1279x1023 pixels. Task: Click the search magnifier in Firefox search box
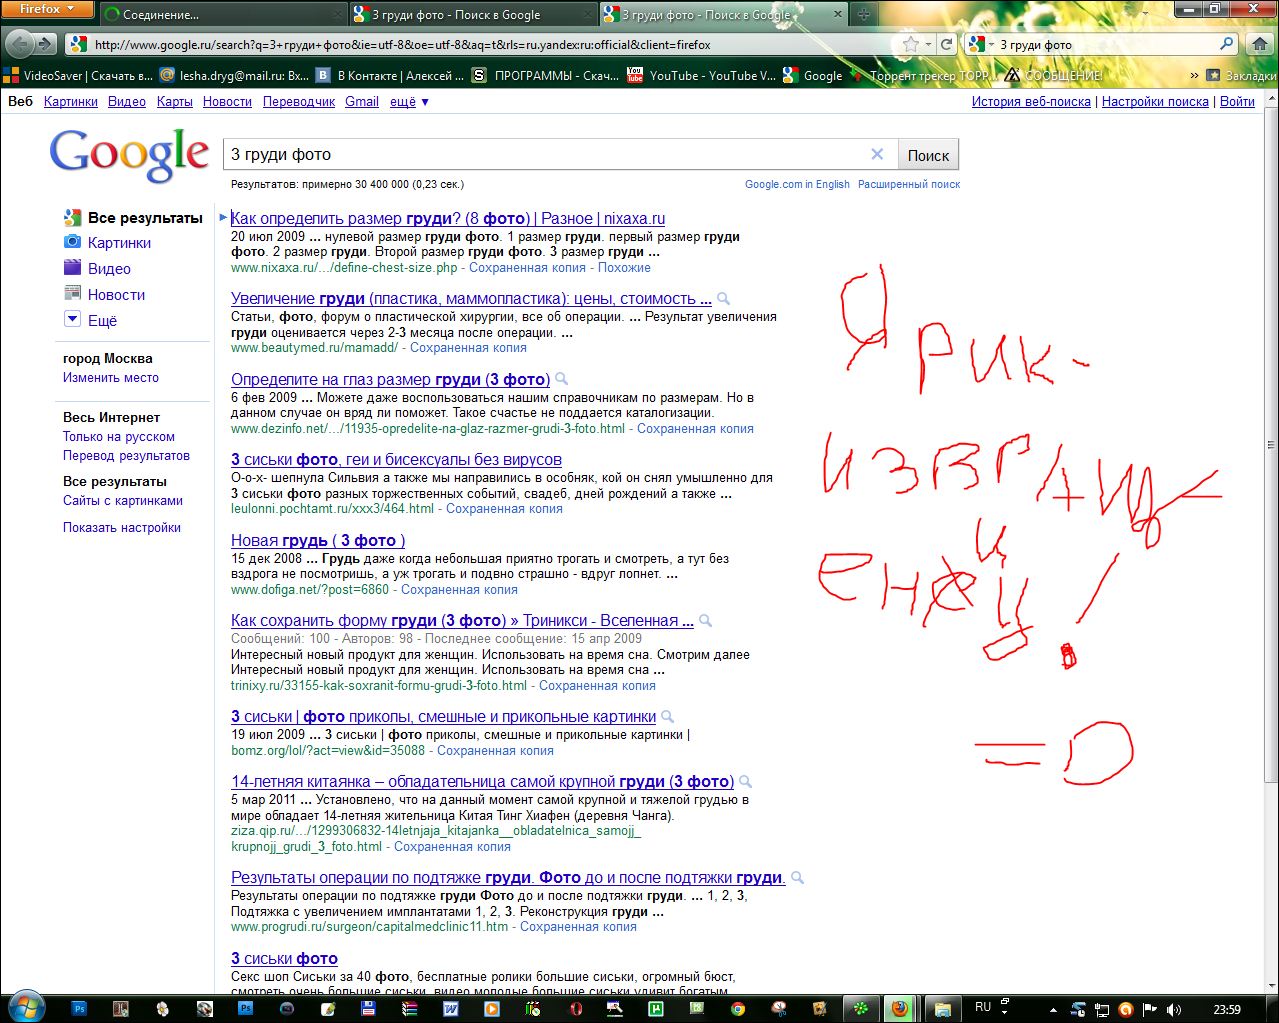click(x=1227, y=44)
